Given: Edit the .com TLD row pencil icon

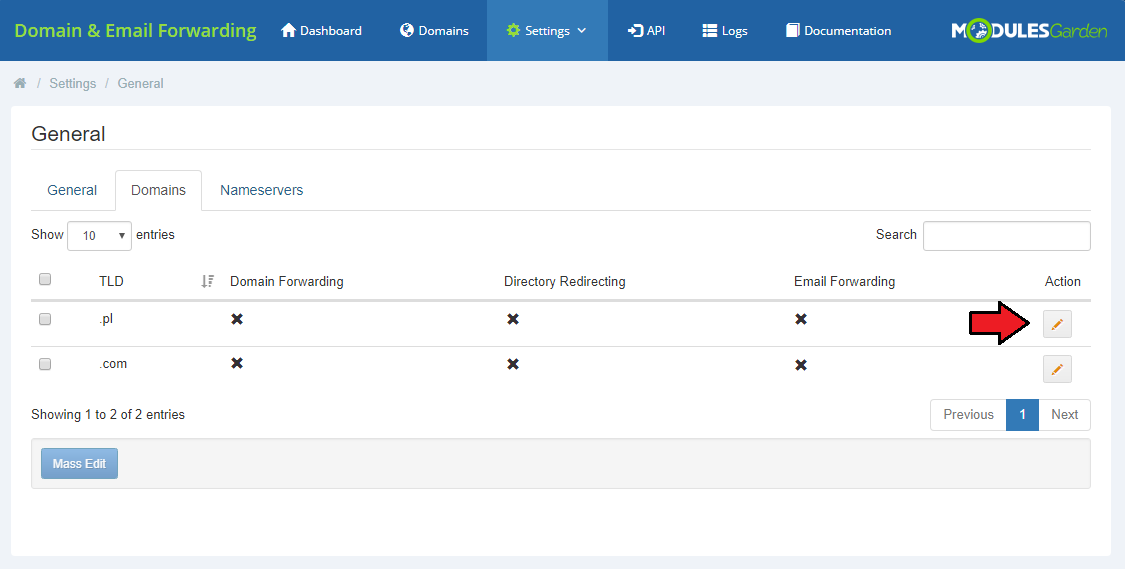Looking at the screenshot, I should [x=1057, y=369].
